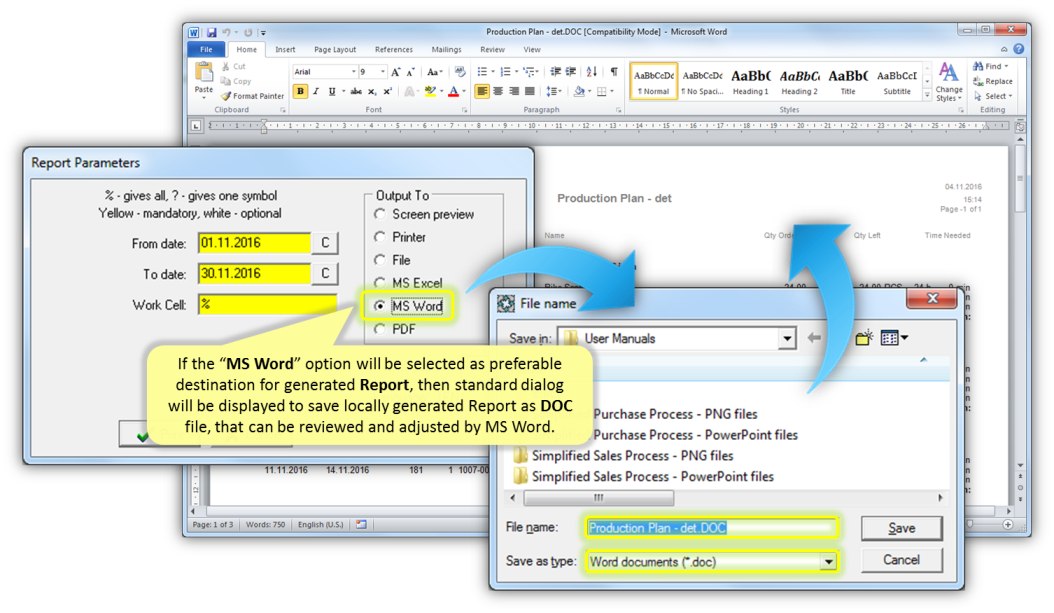Viewport: 1054px width, 613px height.
Task: Select the MS Excel output option
Action: [x=380, y=282]
